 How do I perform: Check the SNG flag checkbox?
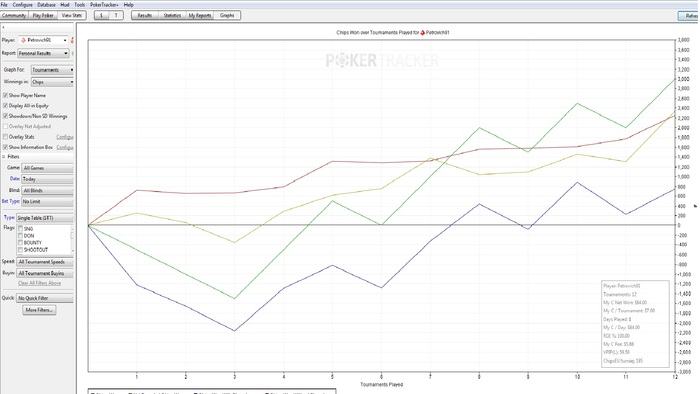[x=20, y=228]
